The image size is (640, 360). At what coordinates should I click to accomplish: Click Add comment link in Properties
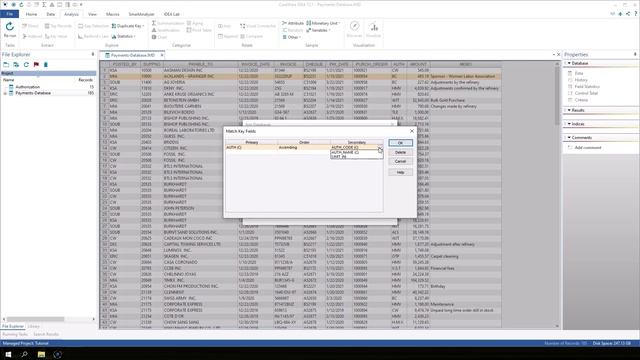click(588, 147)
